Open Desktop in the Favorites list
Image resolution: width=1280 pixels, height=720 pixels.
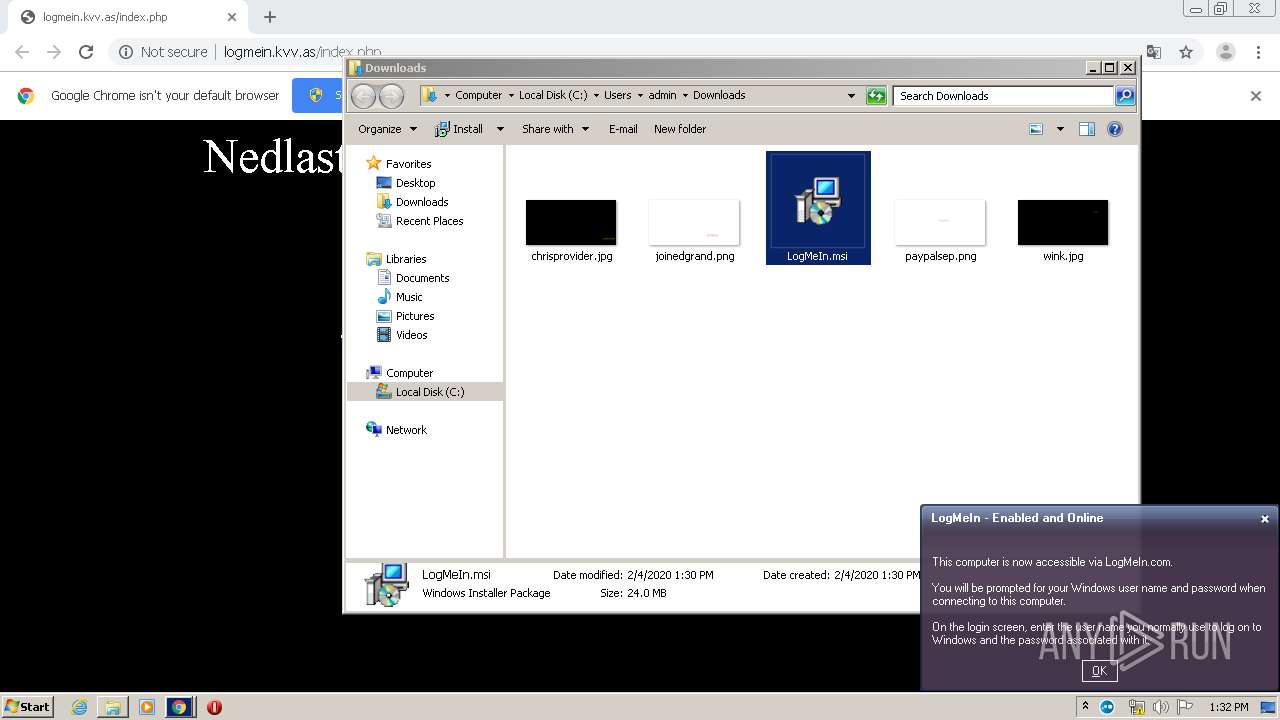pos(415,183)
